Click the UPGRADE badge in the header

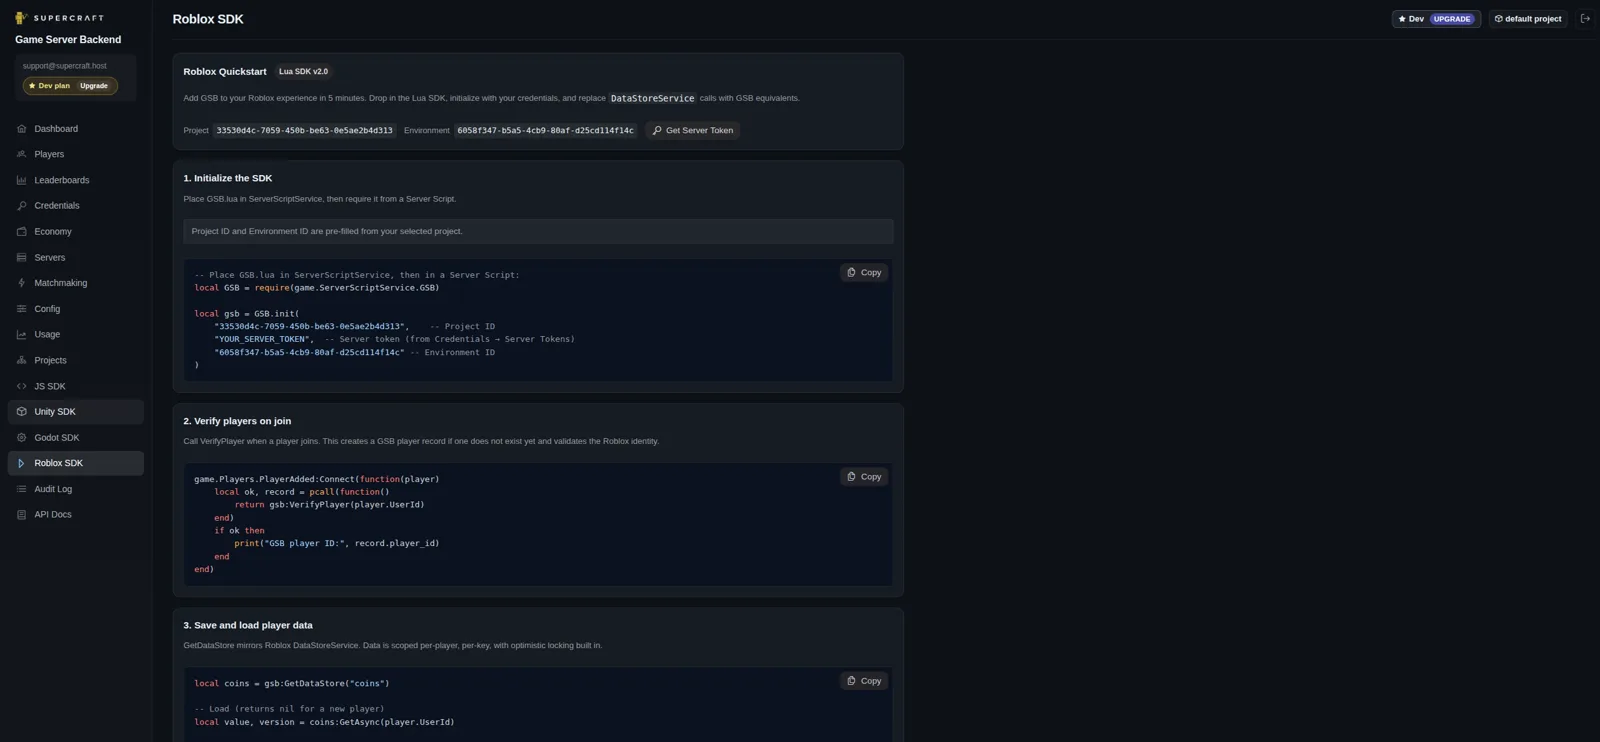1450,18
